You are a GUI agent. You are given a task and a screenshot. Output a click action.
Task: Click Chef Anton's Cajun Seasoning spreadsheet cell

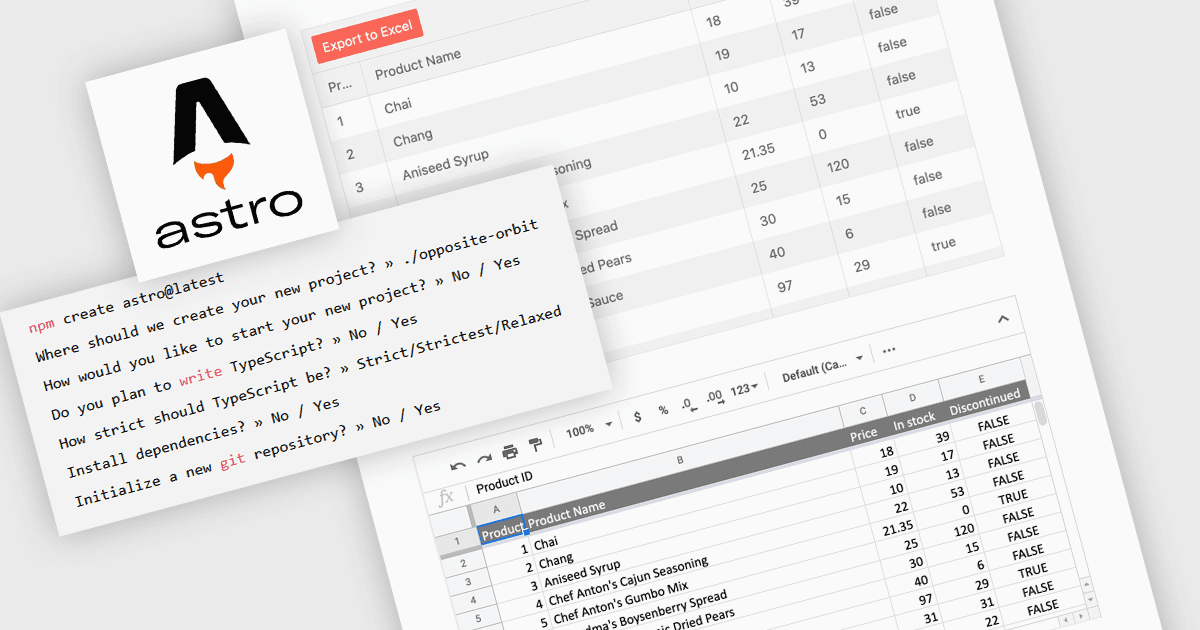point(628,583)
